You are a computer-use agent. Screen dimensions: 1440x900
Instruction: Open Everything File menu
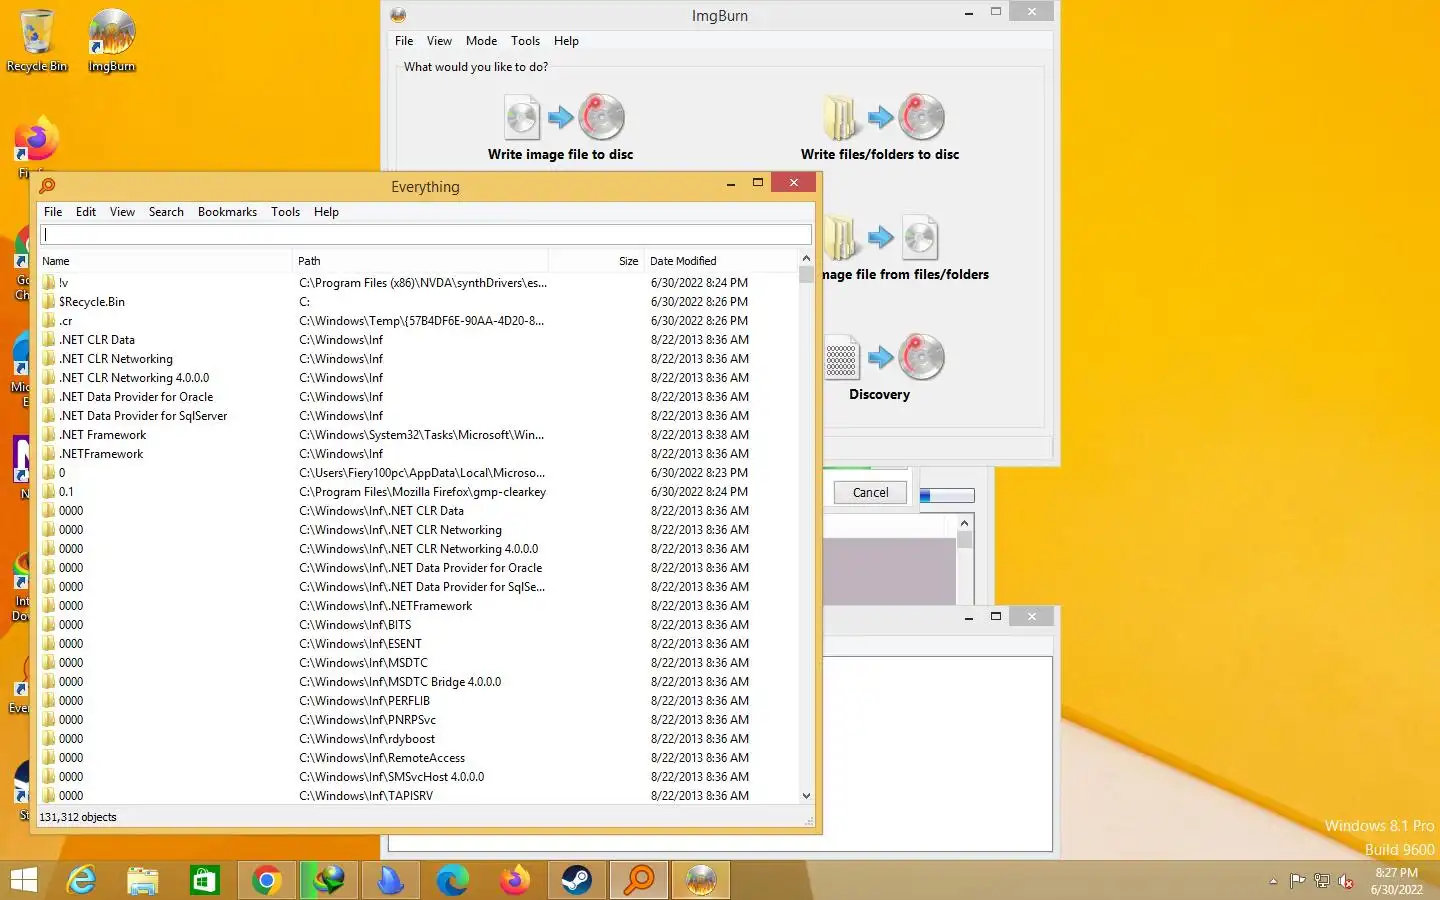[x=53, y=212]
